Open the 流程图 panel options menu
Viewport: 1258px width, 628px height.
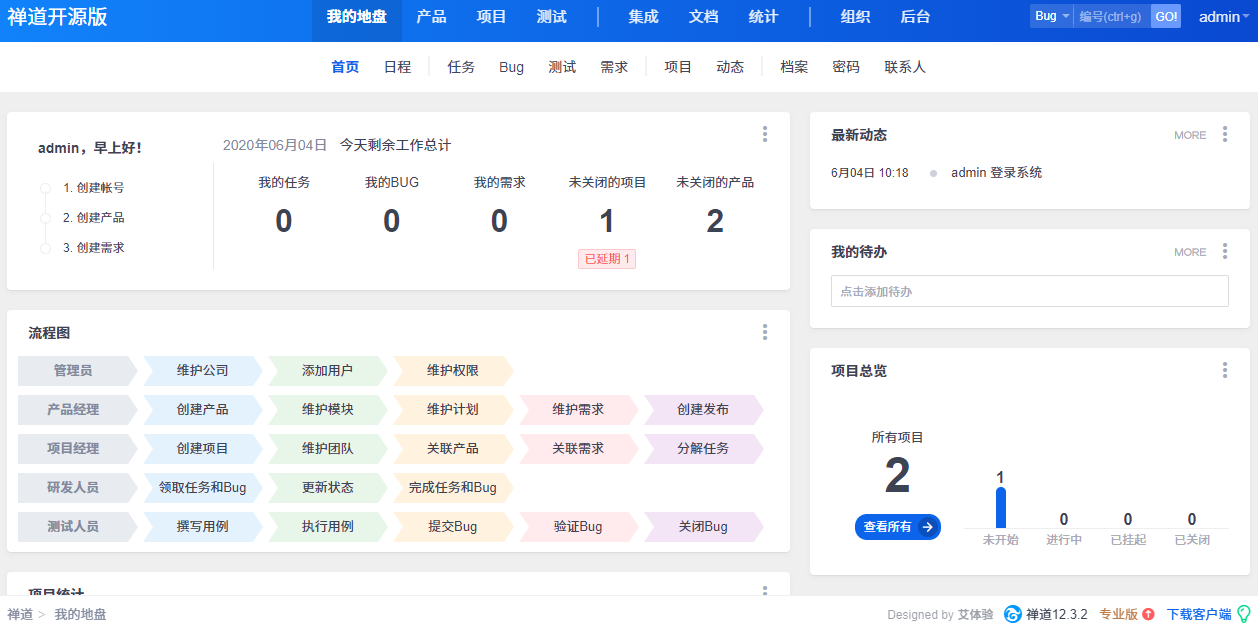(x=765, y=332)
